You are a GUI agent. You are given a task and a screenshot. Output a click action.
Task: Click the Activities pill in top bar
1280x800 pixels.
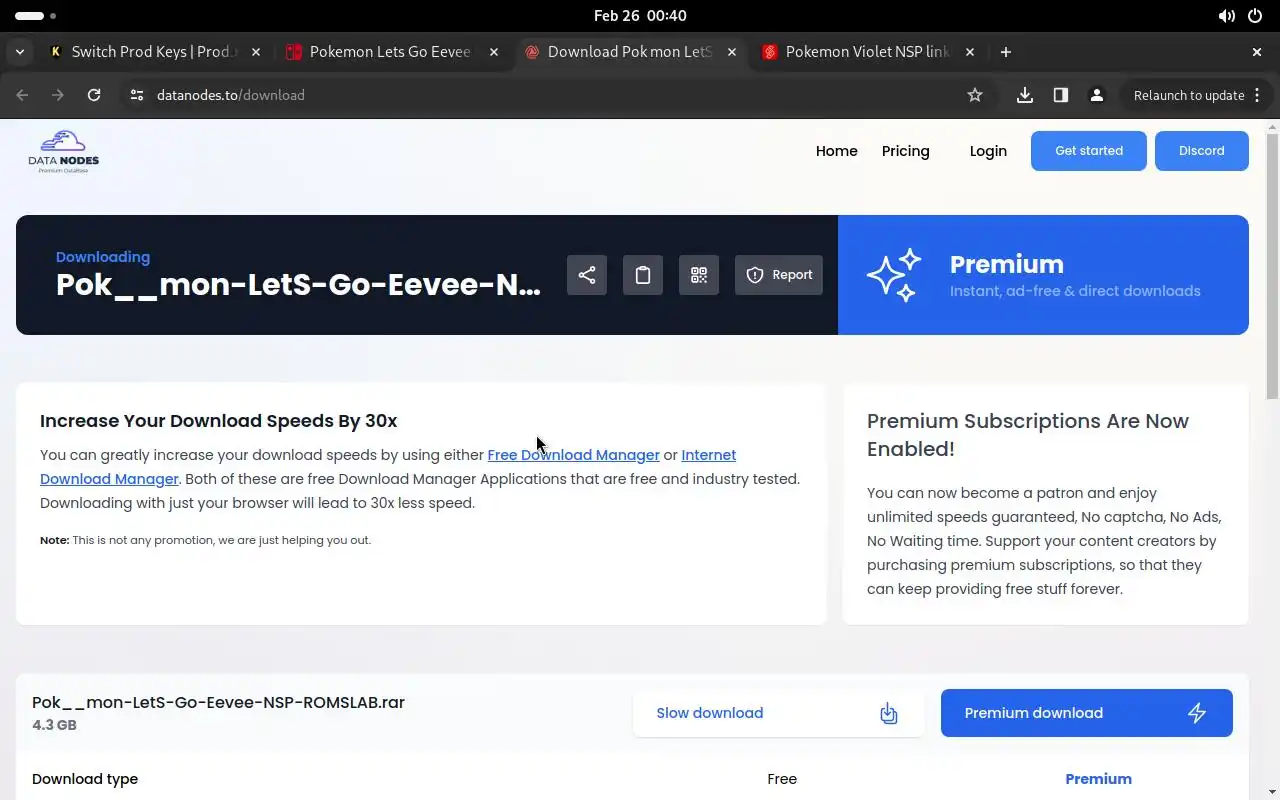[x=36, y=16]
